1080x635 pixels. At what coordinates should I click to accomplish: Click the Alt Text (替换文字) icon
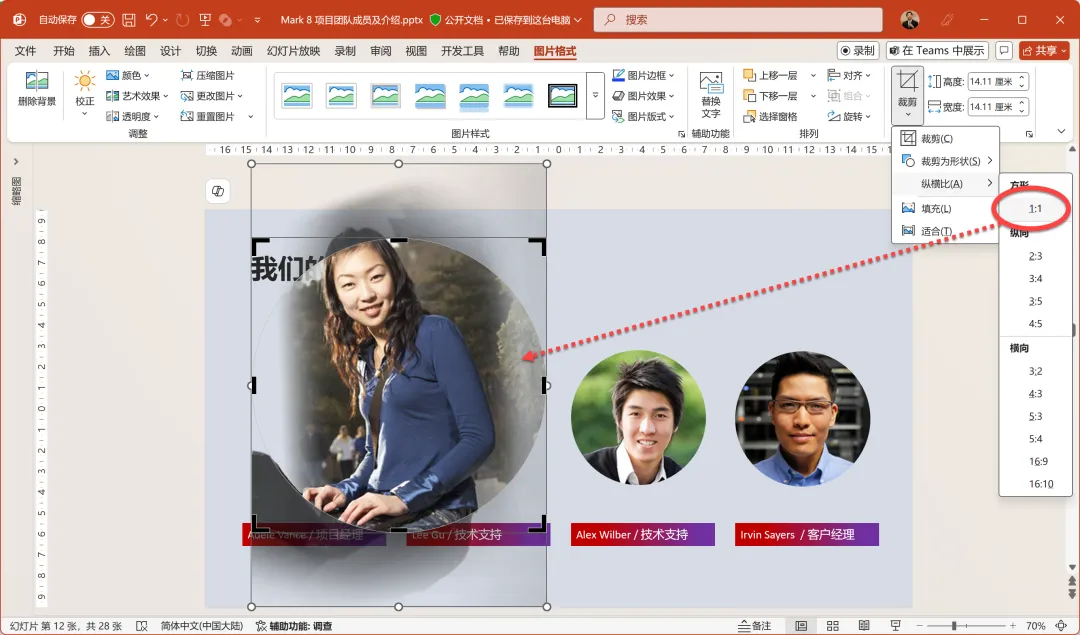click(x=711, y=83)
